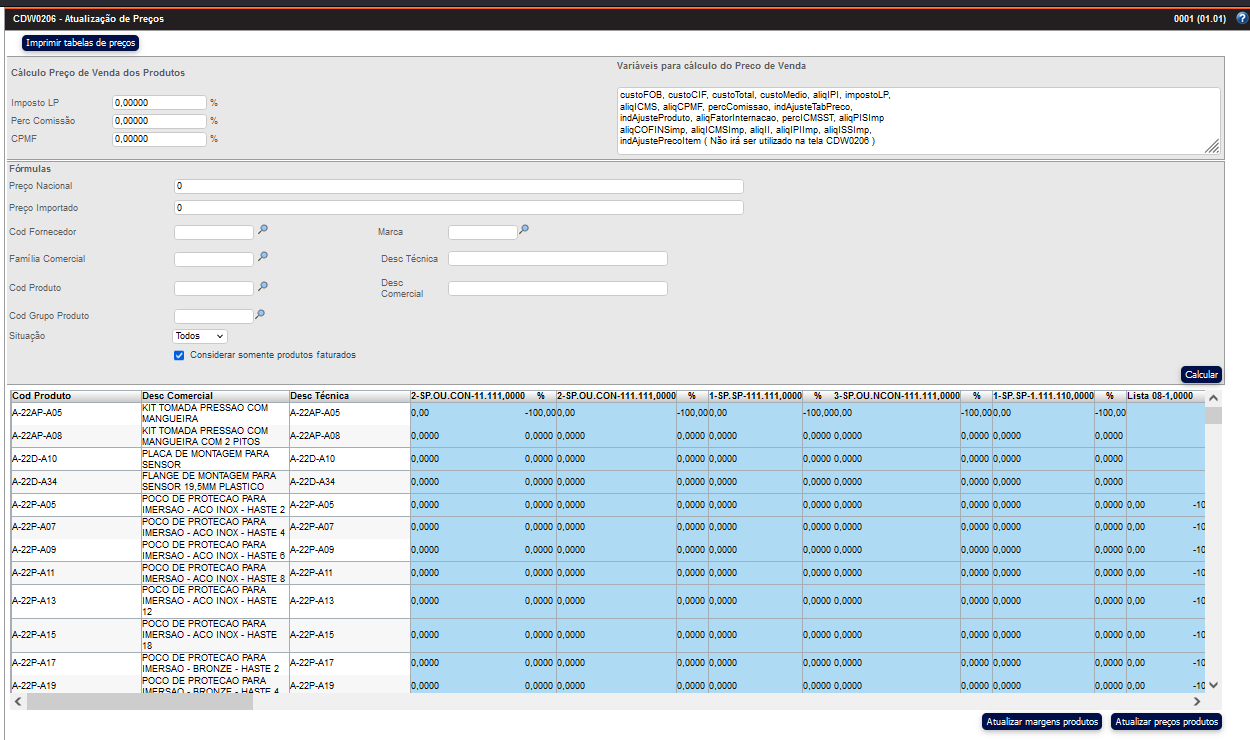Open the Situação dropdown
Viewport: 1250px width, 740px height.
pyautogui.click(x=200, y=337)
